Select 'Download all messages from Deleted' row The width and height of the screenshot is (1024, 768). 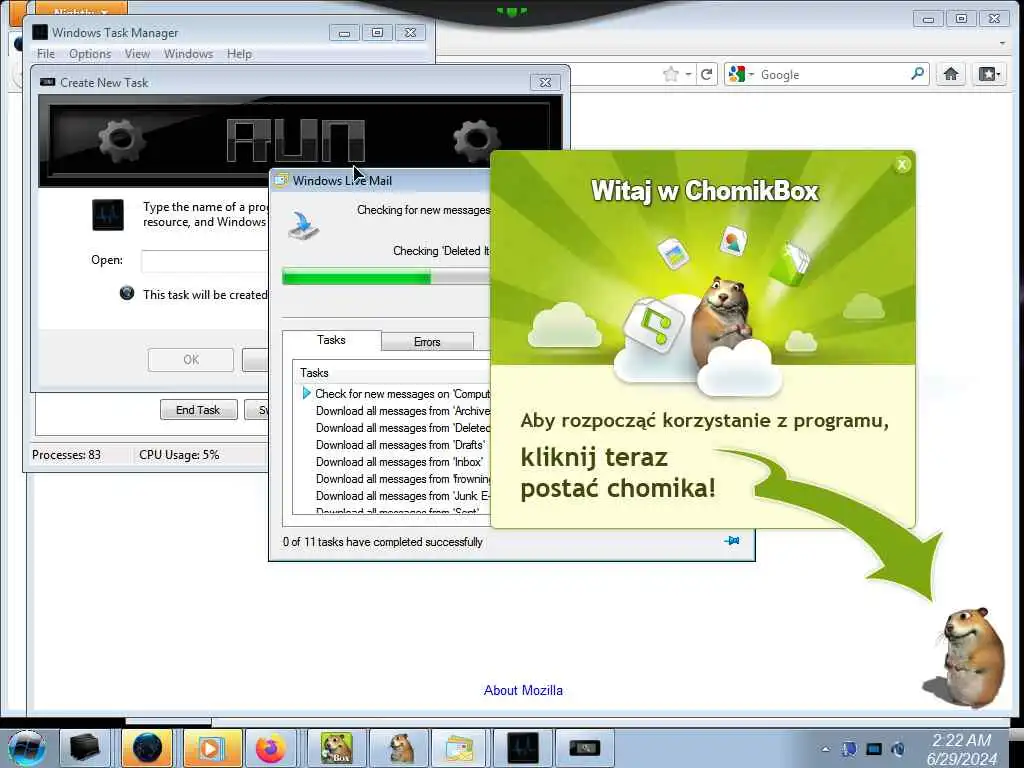[403, 428]
